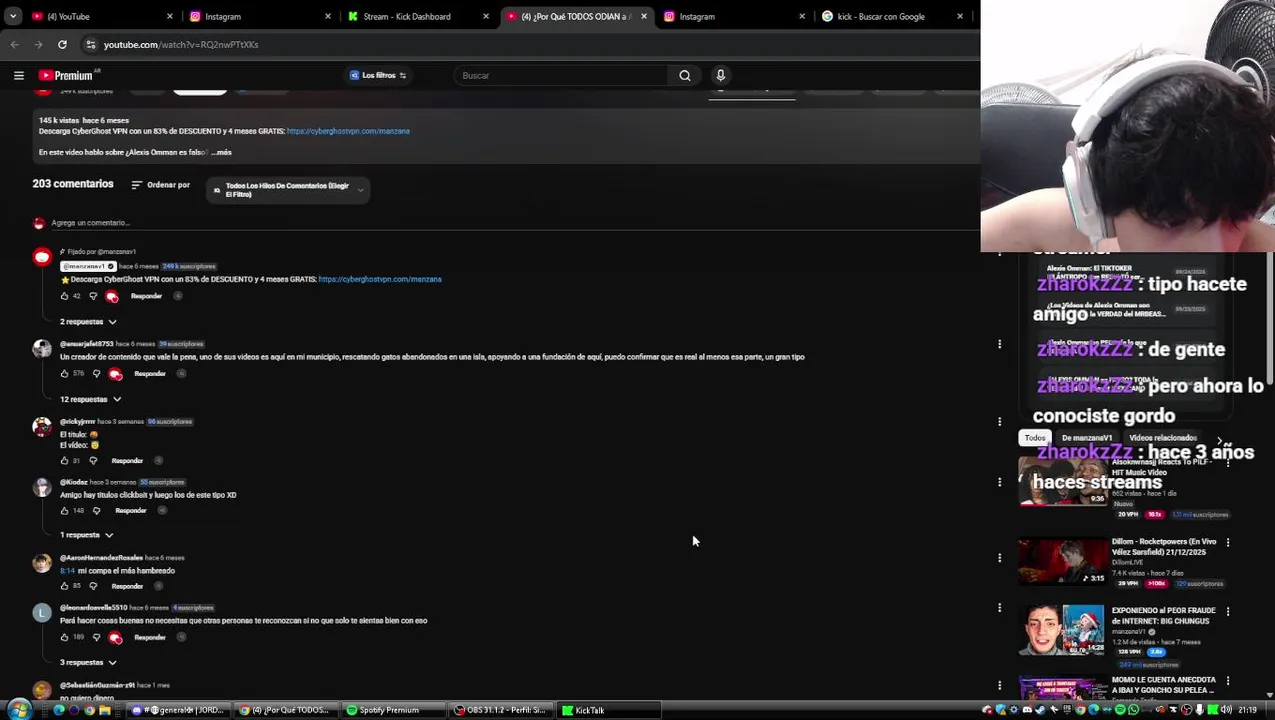
Task: Reply to the AaronHernandezRosales comment
Action: pos(127,586)
